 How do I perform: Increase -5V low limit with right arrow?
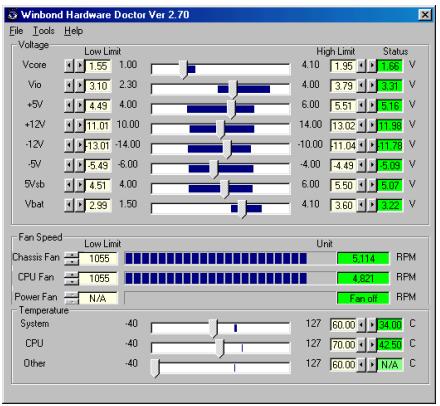click(x=80, y=165)
